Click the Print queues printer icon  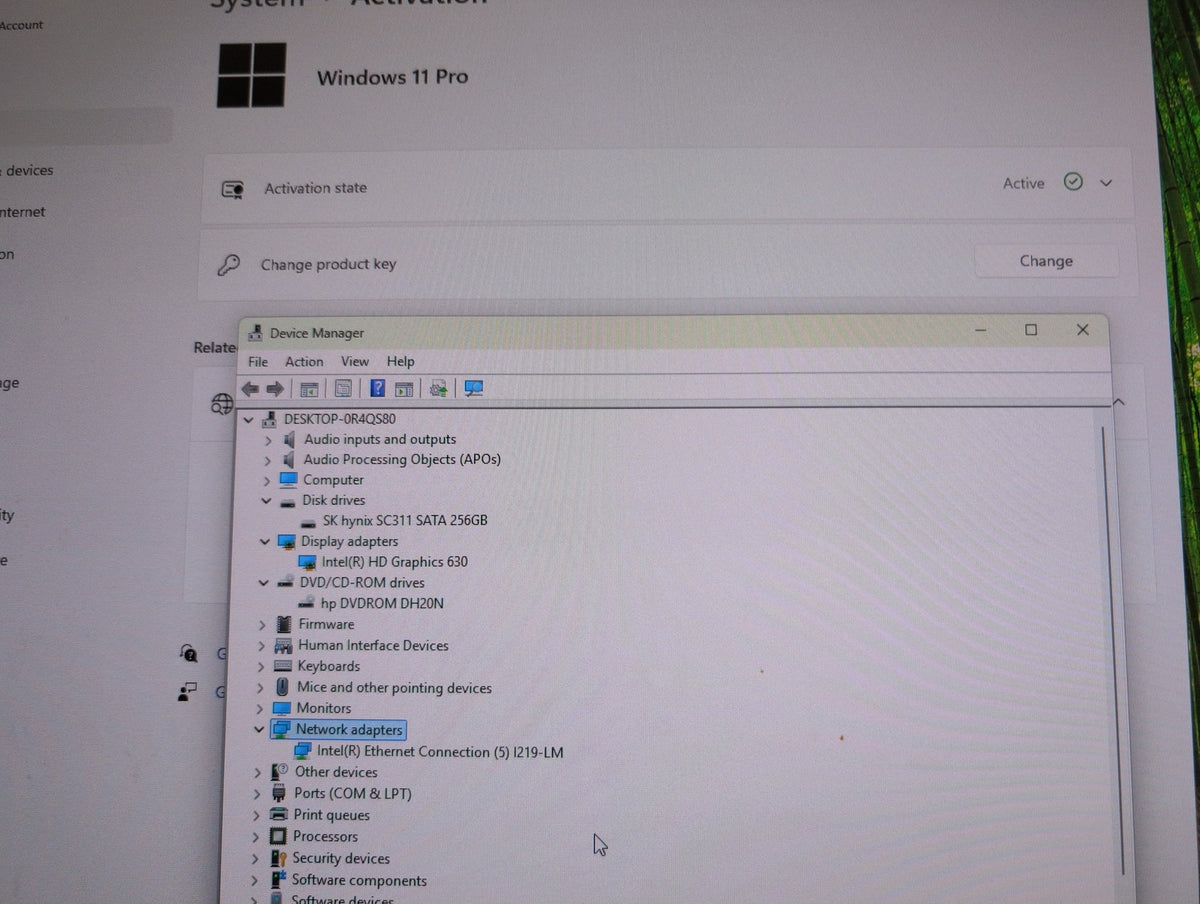pos(279,815)
